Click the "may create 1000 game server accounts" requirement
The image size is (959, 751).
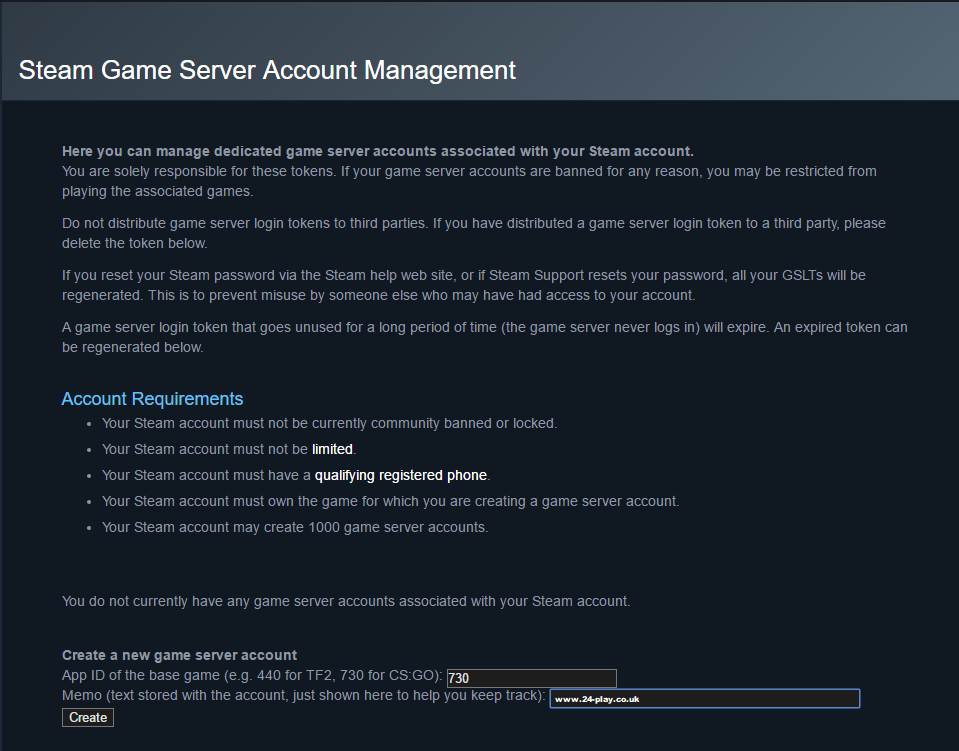point(295,527)
